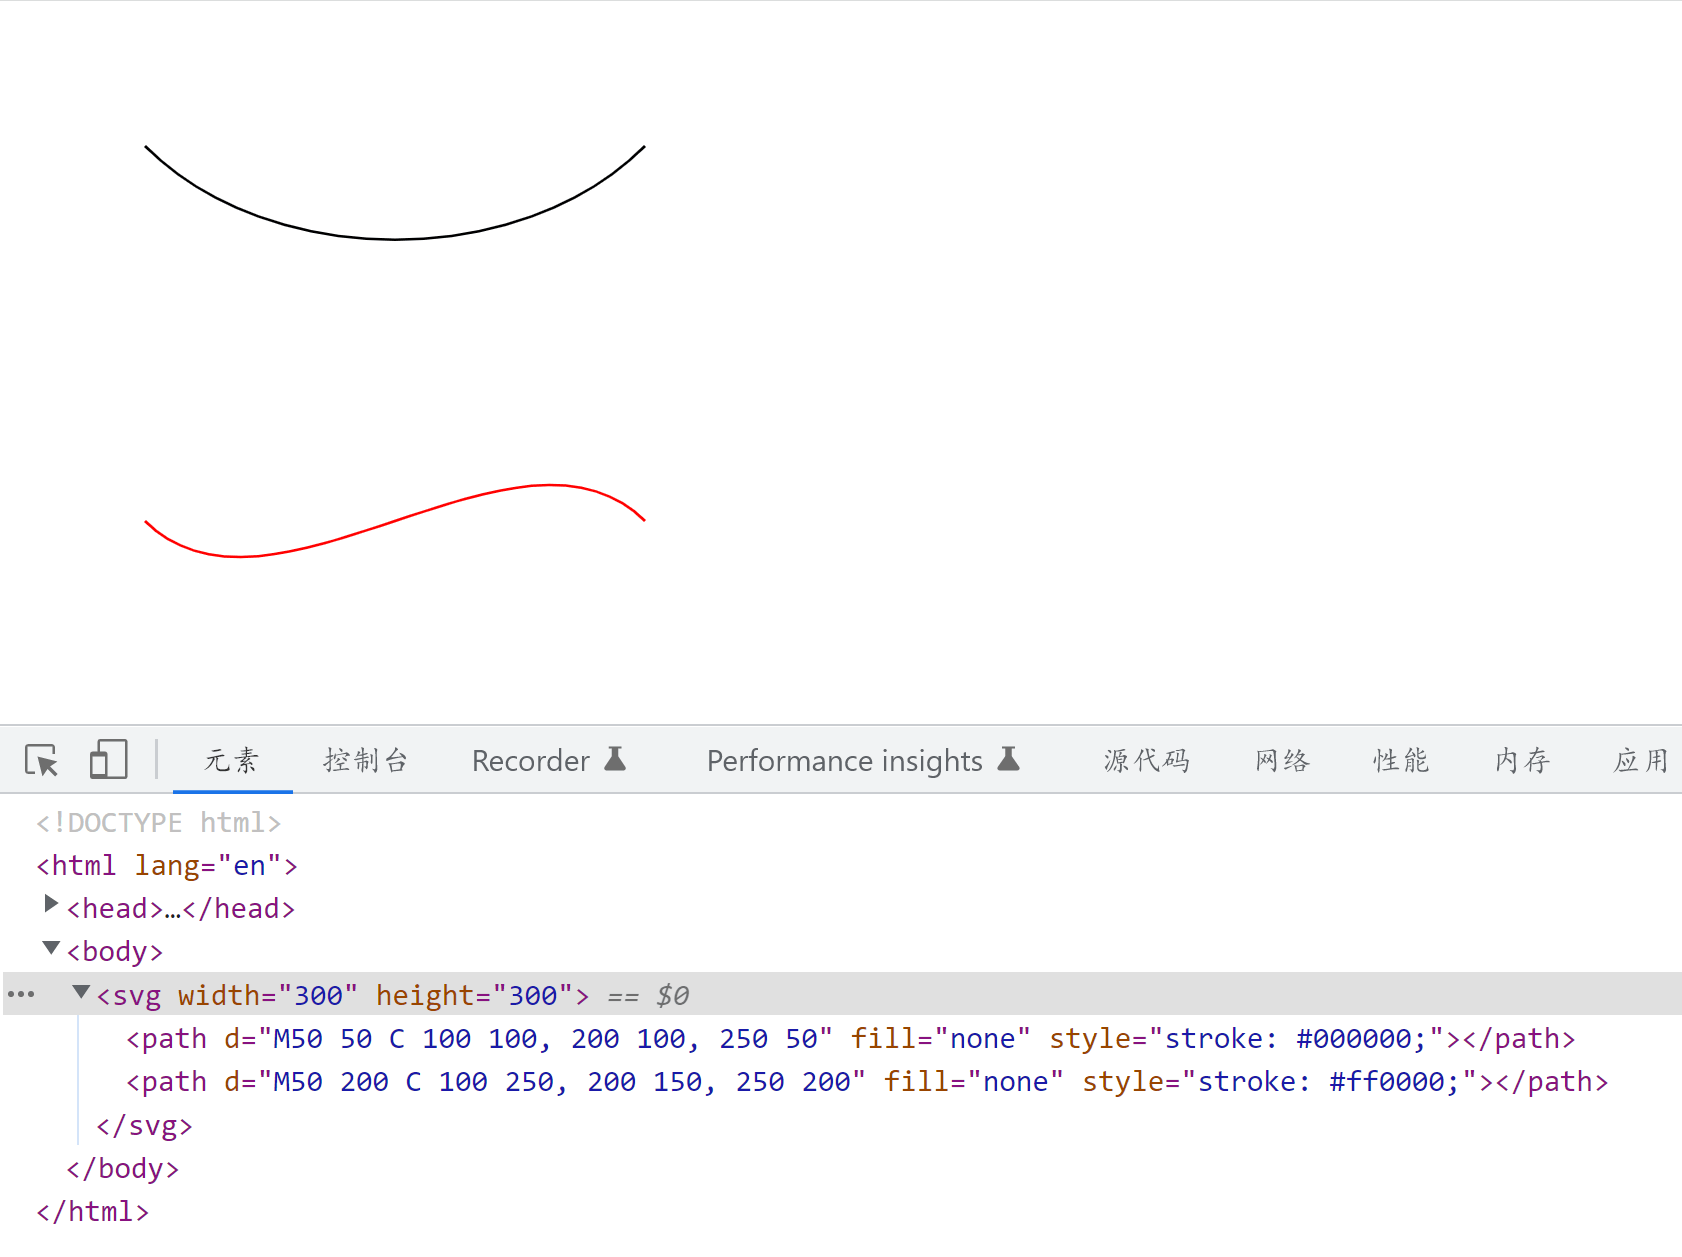
Task: Click the flask icon next to Recorder
Action: point(615,759)
